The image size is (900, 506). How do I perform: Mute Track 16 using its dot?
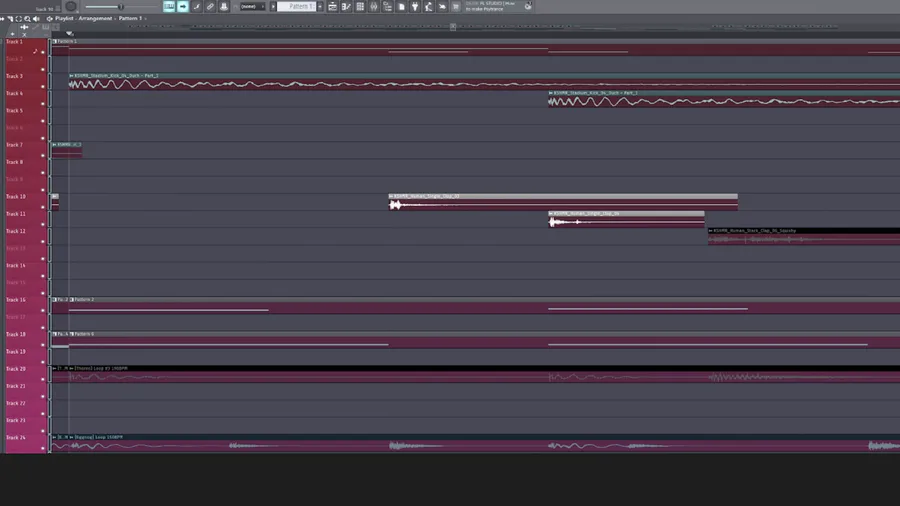[x=42, y=310]
